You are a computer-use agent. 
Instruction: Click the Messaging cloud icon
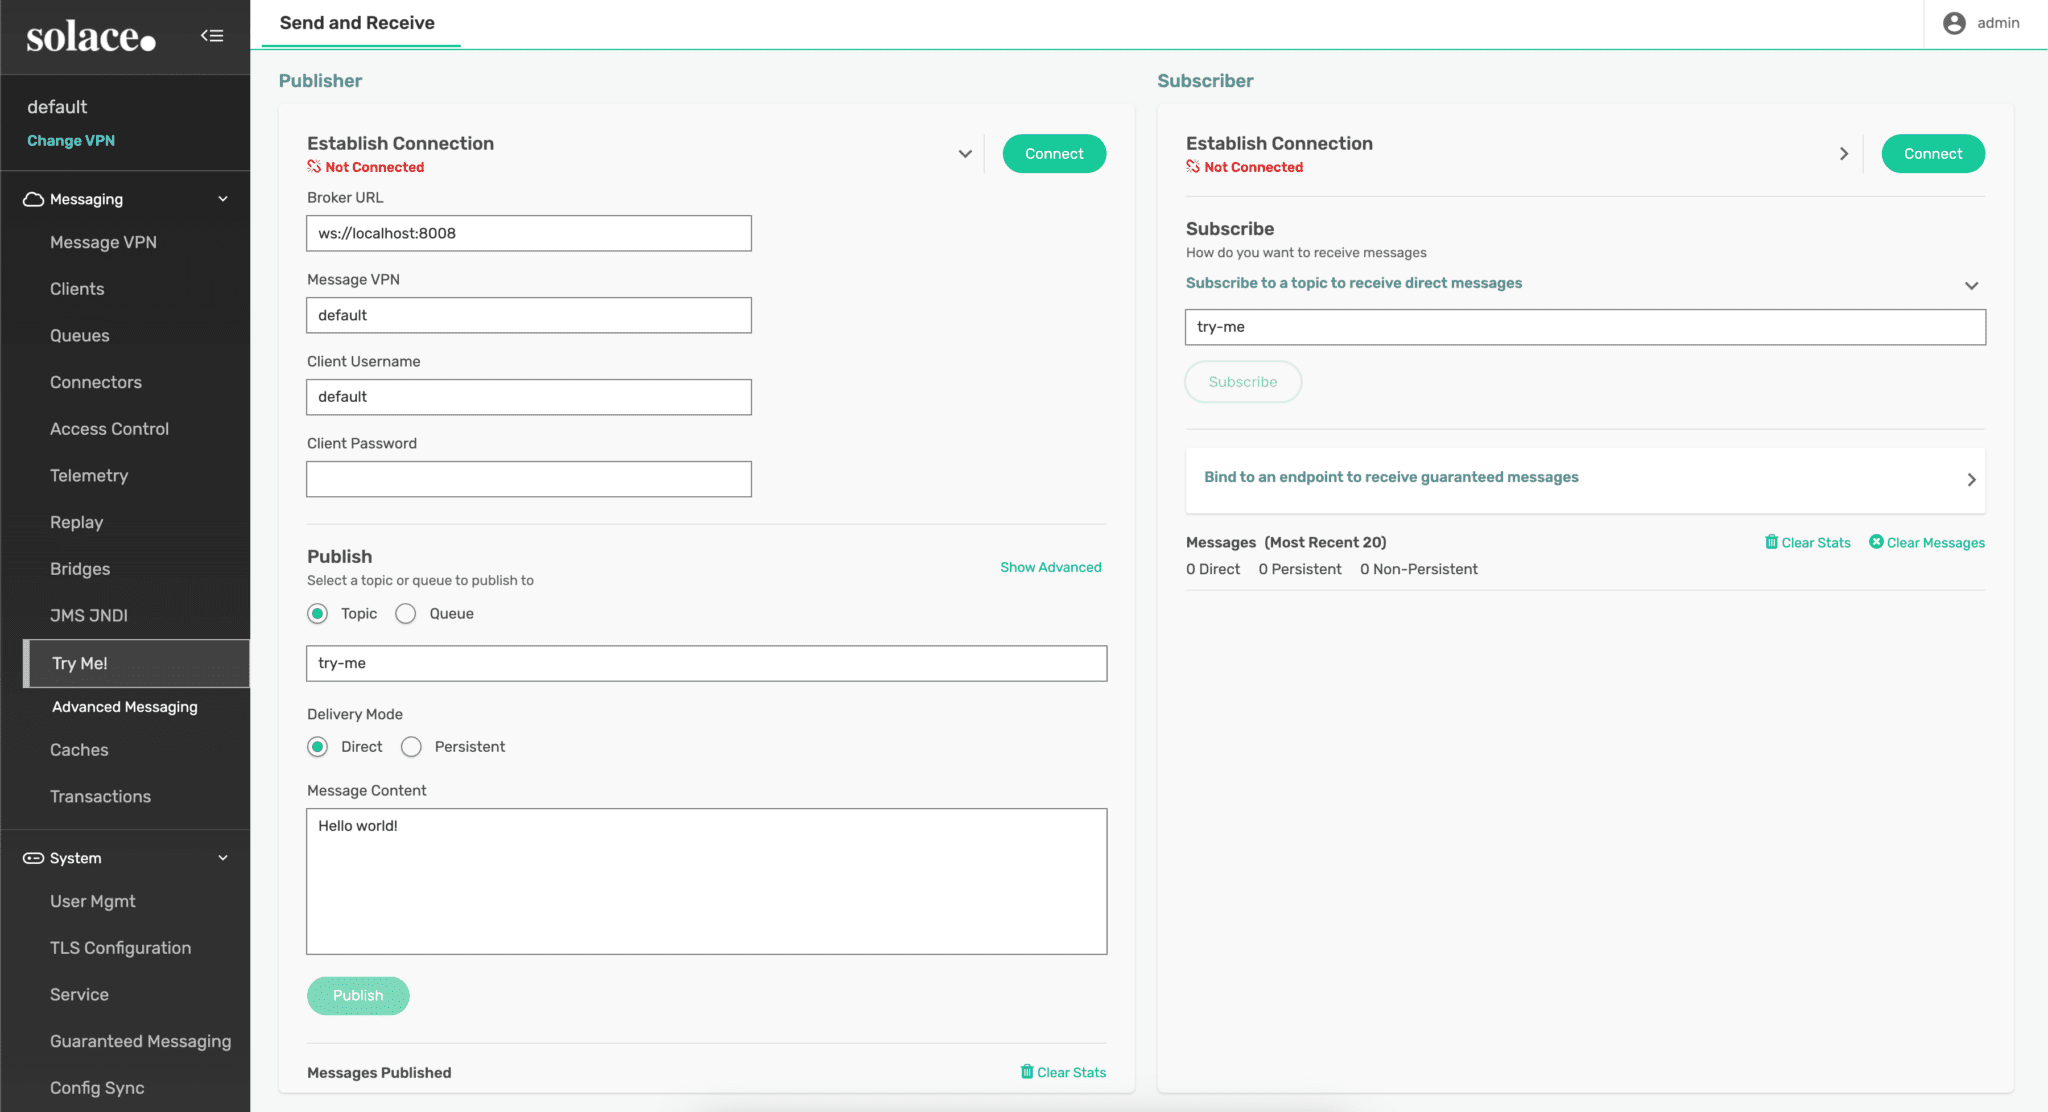[x=31, y=198]
